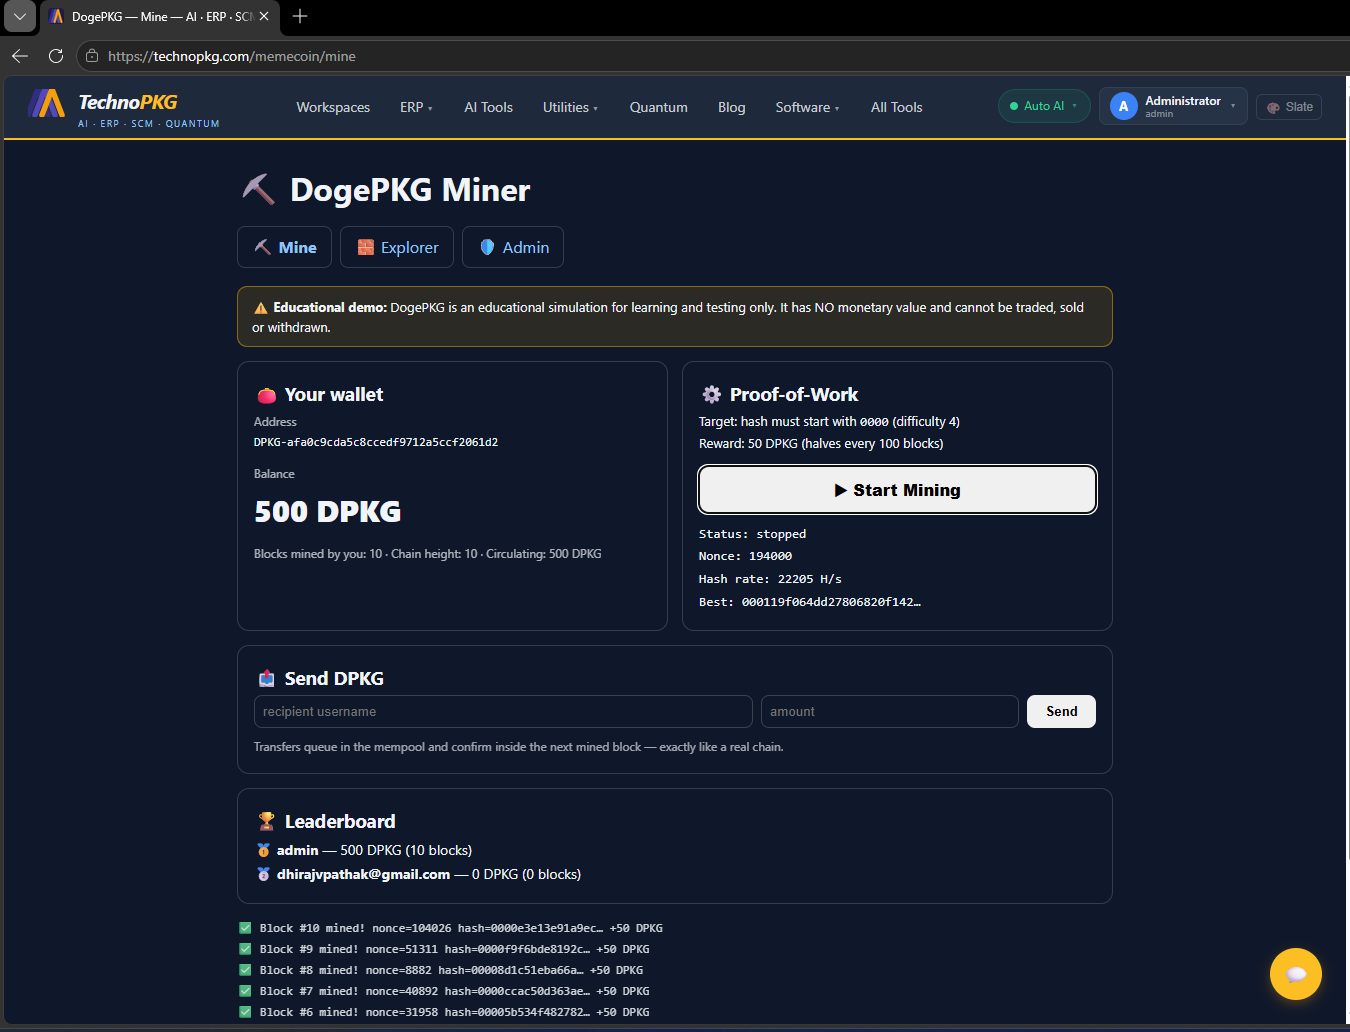This screenshot has width=1350, height=1032.
Task: Click the Proof-of-Work gear icon
Action: pyautogui.click(x=711, y=394)
